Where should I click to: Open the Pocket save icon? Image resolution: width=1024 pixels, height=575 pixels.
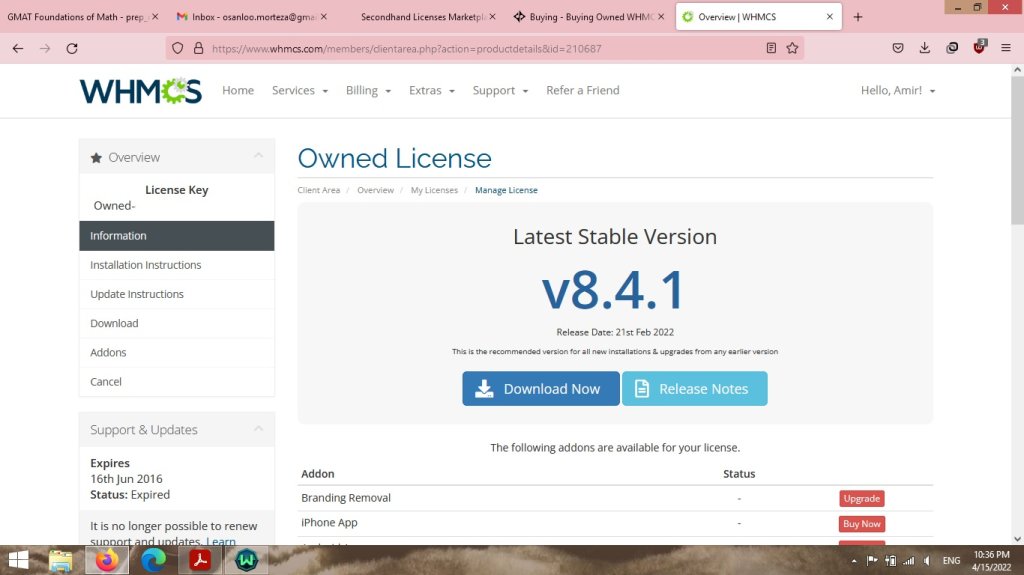pyautogui.click(x=898, y=48)
